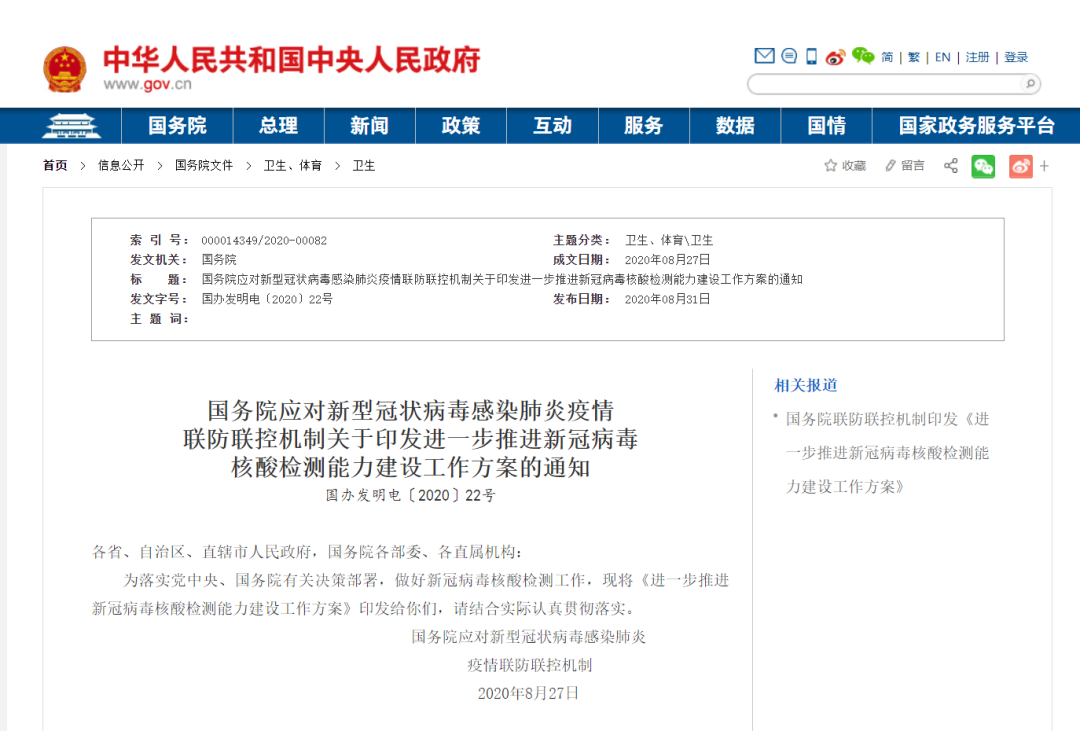1080x731 pixels.
Task: Click the plus icon for more sharing
Action: coord(1044,166)
